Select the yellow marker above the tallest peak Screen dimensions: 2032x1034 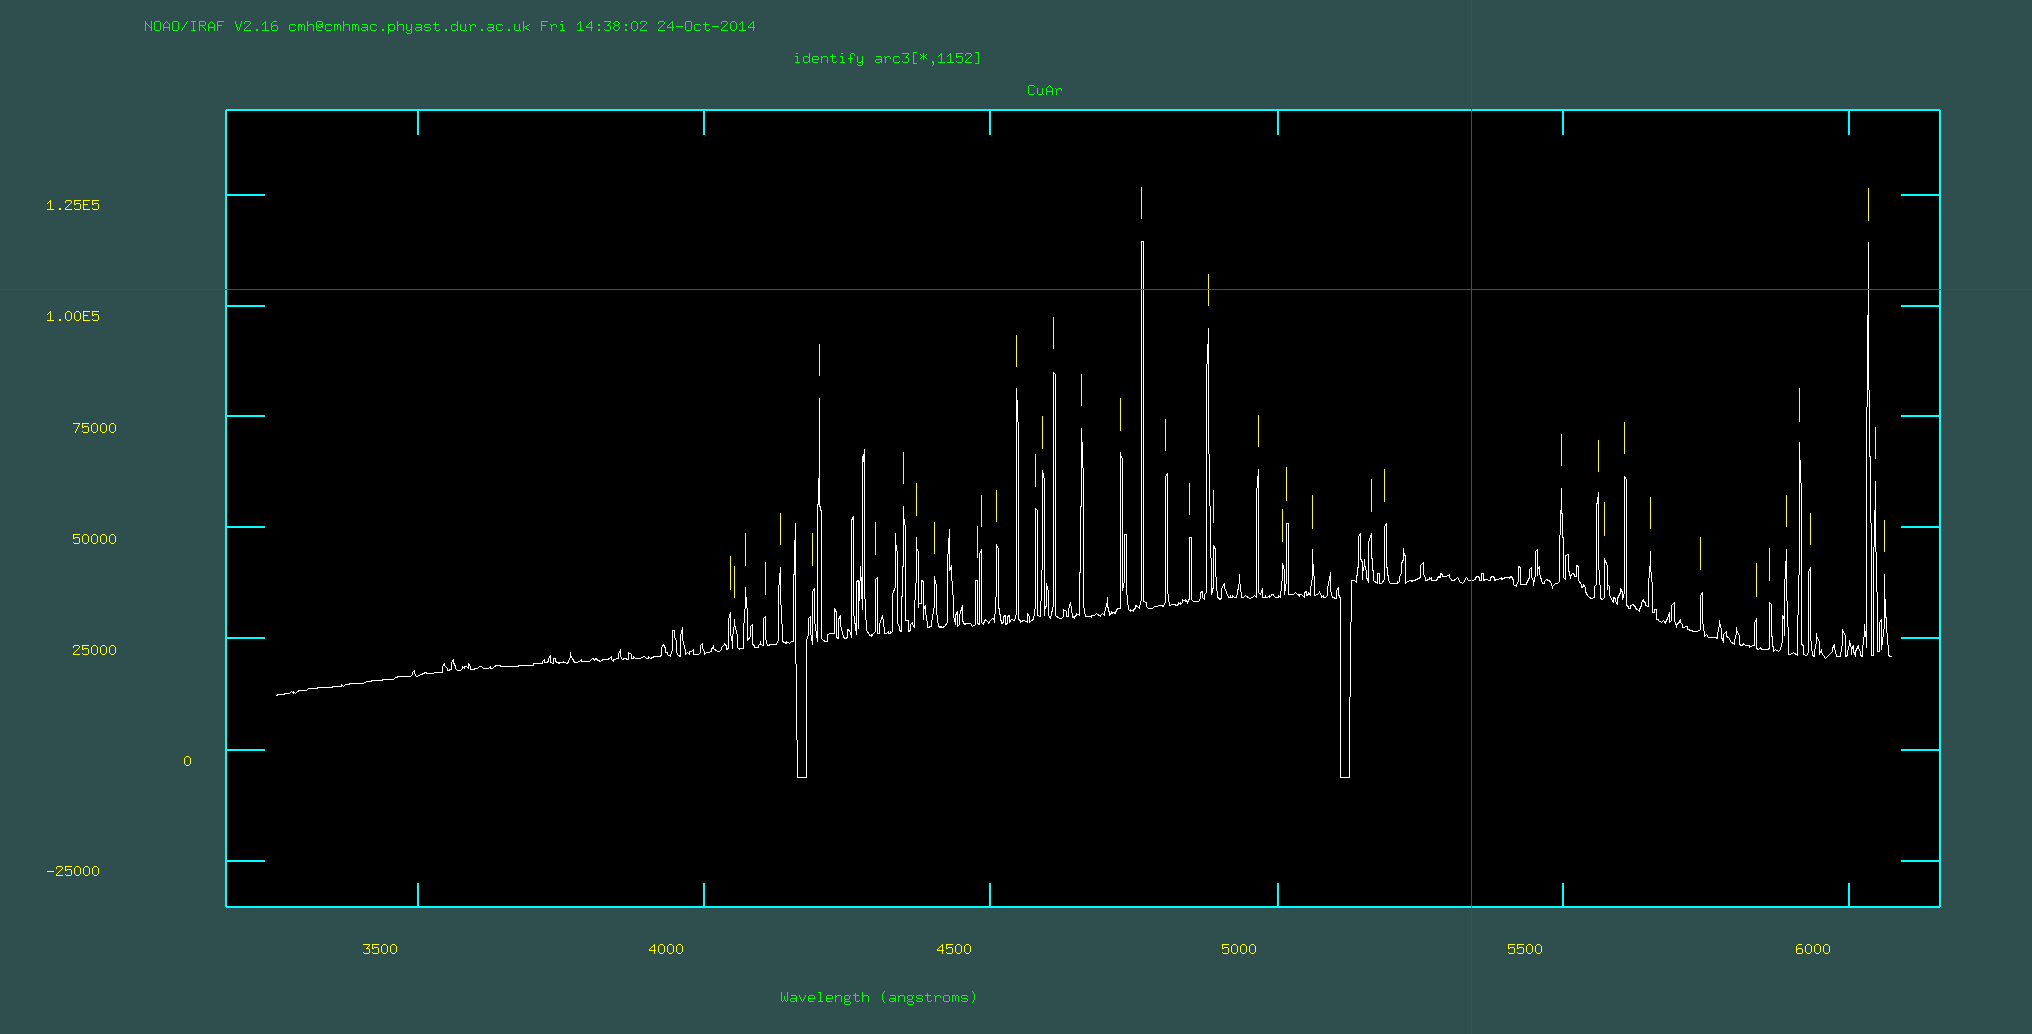coord(1141,203)
